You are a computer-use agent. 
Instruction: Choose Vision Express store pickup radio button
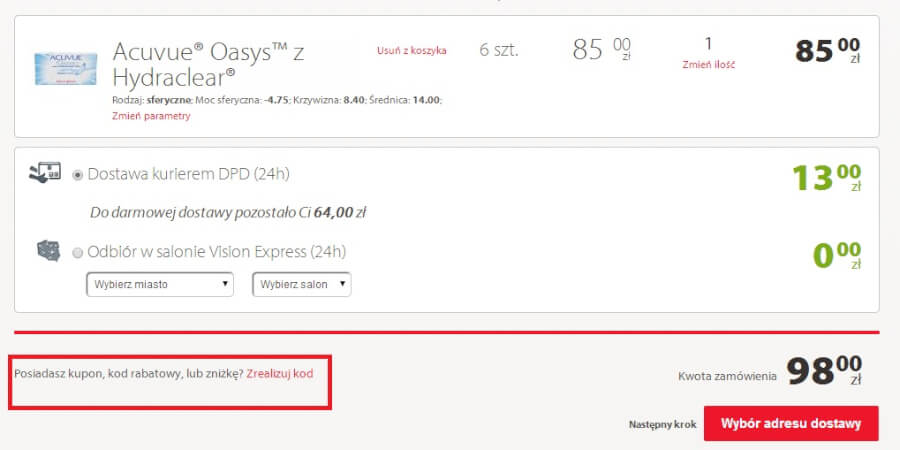pos(78,252)
